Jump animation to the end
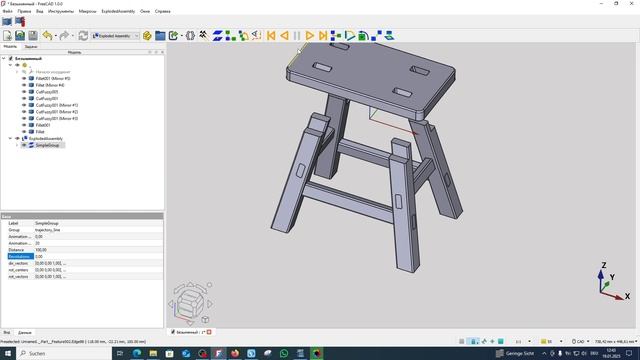Image resolution: width=640 pixels, height=360 pixels. (322, 36)
